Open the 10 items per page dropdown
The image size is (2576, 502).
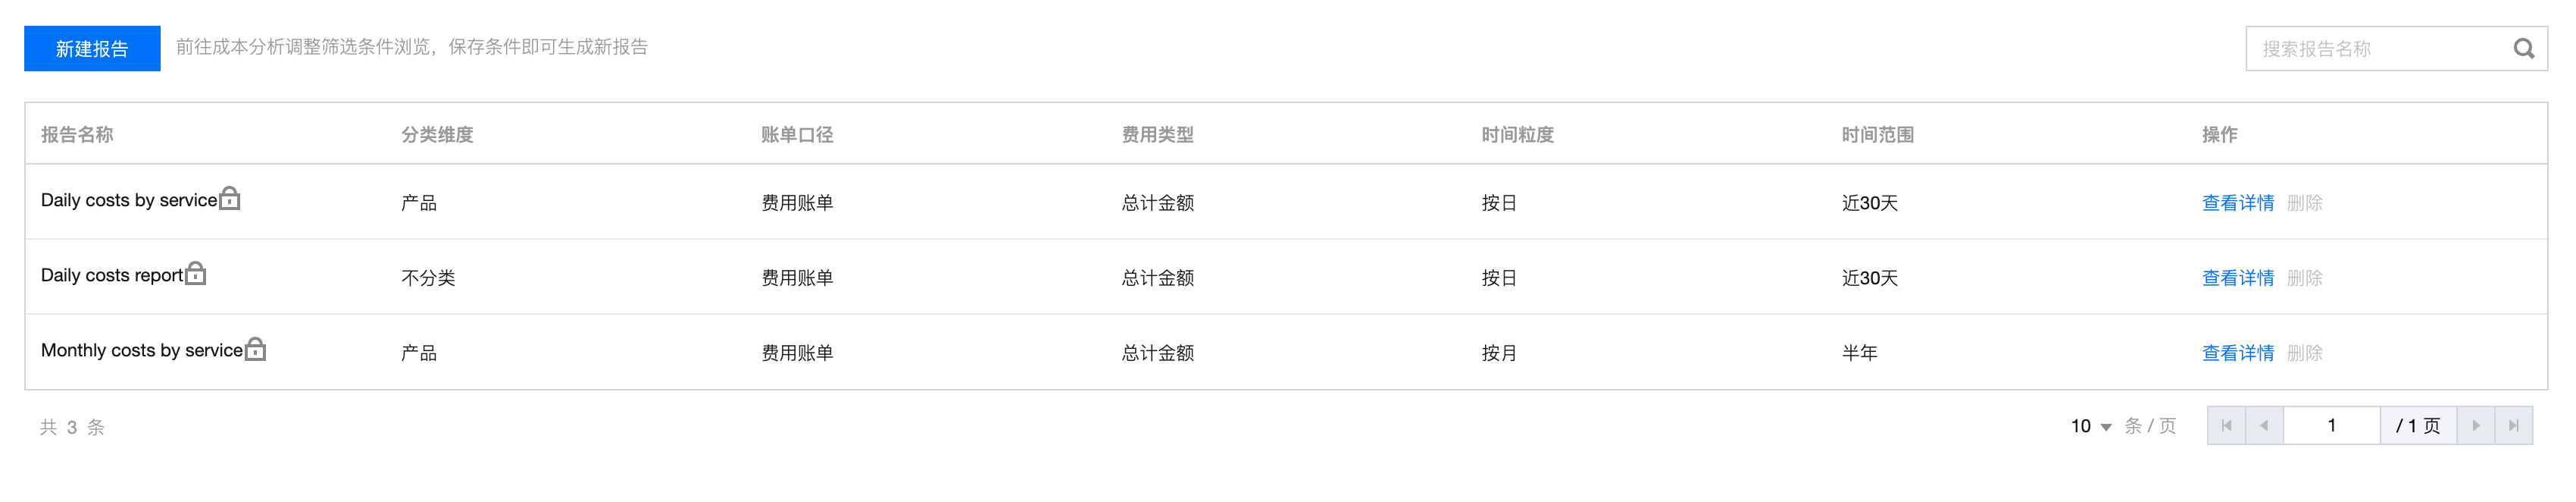click(x=2091, y=426)
